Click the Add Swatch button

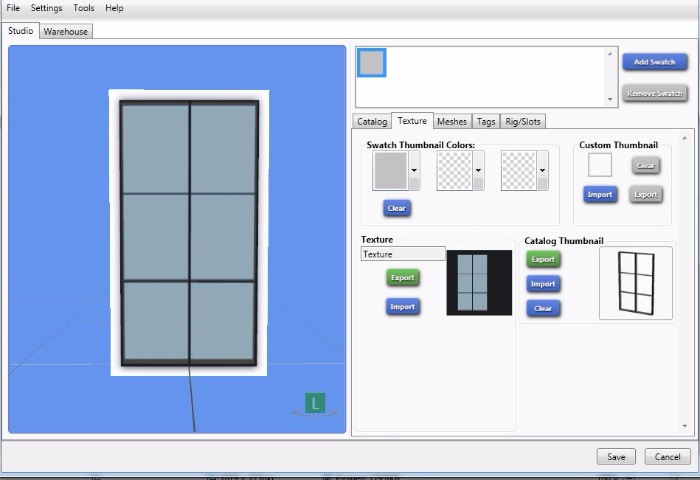[655, 62]
